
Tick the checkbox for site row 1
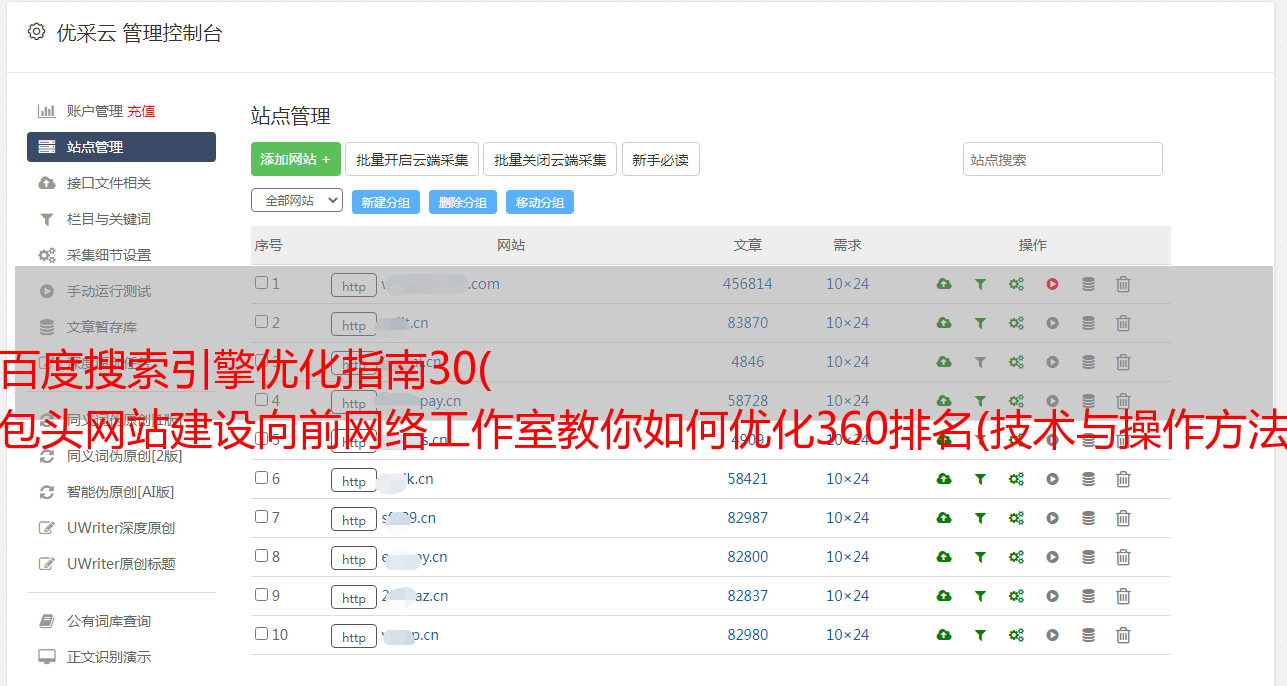pos(261,283)
